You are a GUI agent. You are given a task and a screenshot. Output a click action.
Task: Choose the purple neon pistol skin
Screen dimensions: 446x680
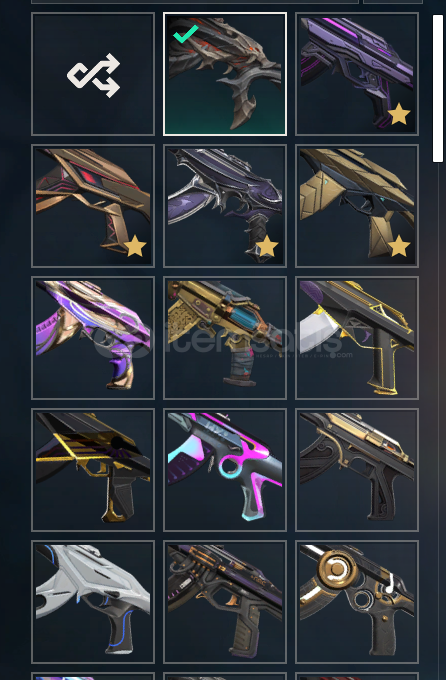tap(357, 74)
